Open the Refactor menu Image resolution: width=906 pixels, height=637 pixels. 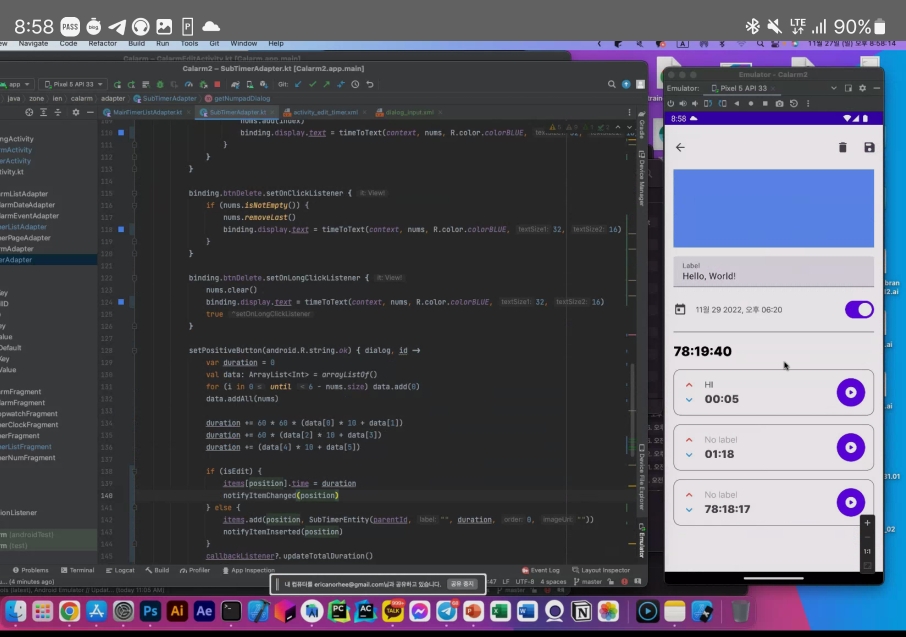pyautogui.click(x=102, y=43)
